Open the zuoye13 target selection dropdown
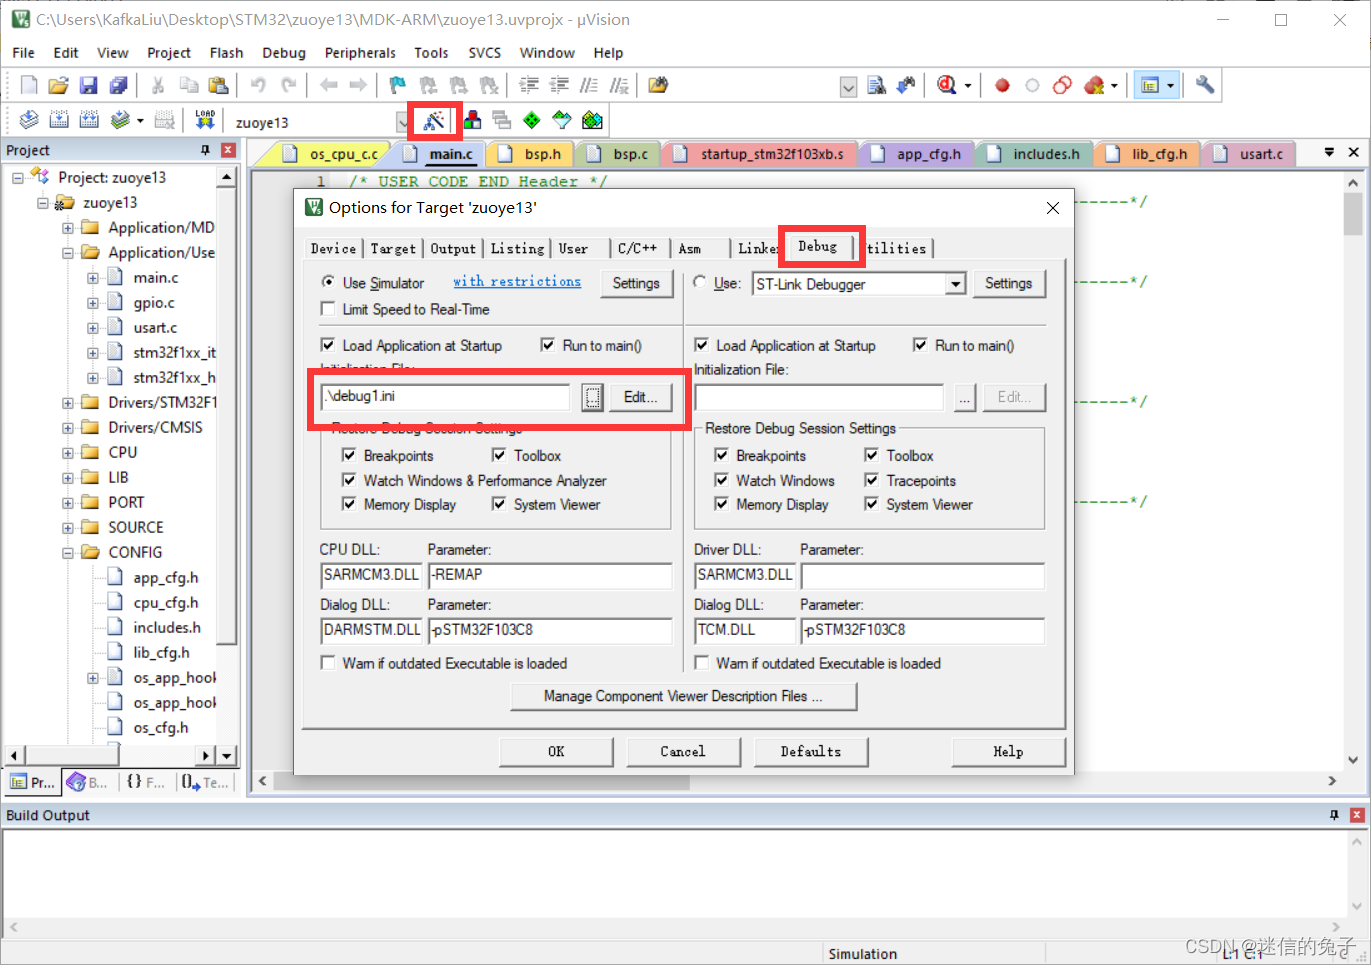This screenshot has height=965, width=1371. click(x=402, y=122)
